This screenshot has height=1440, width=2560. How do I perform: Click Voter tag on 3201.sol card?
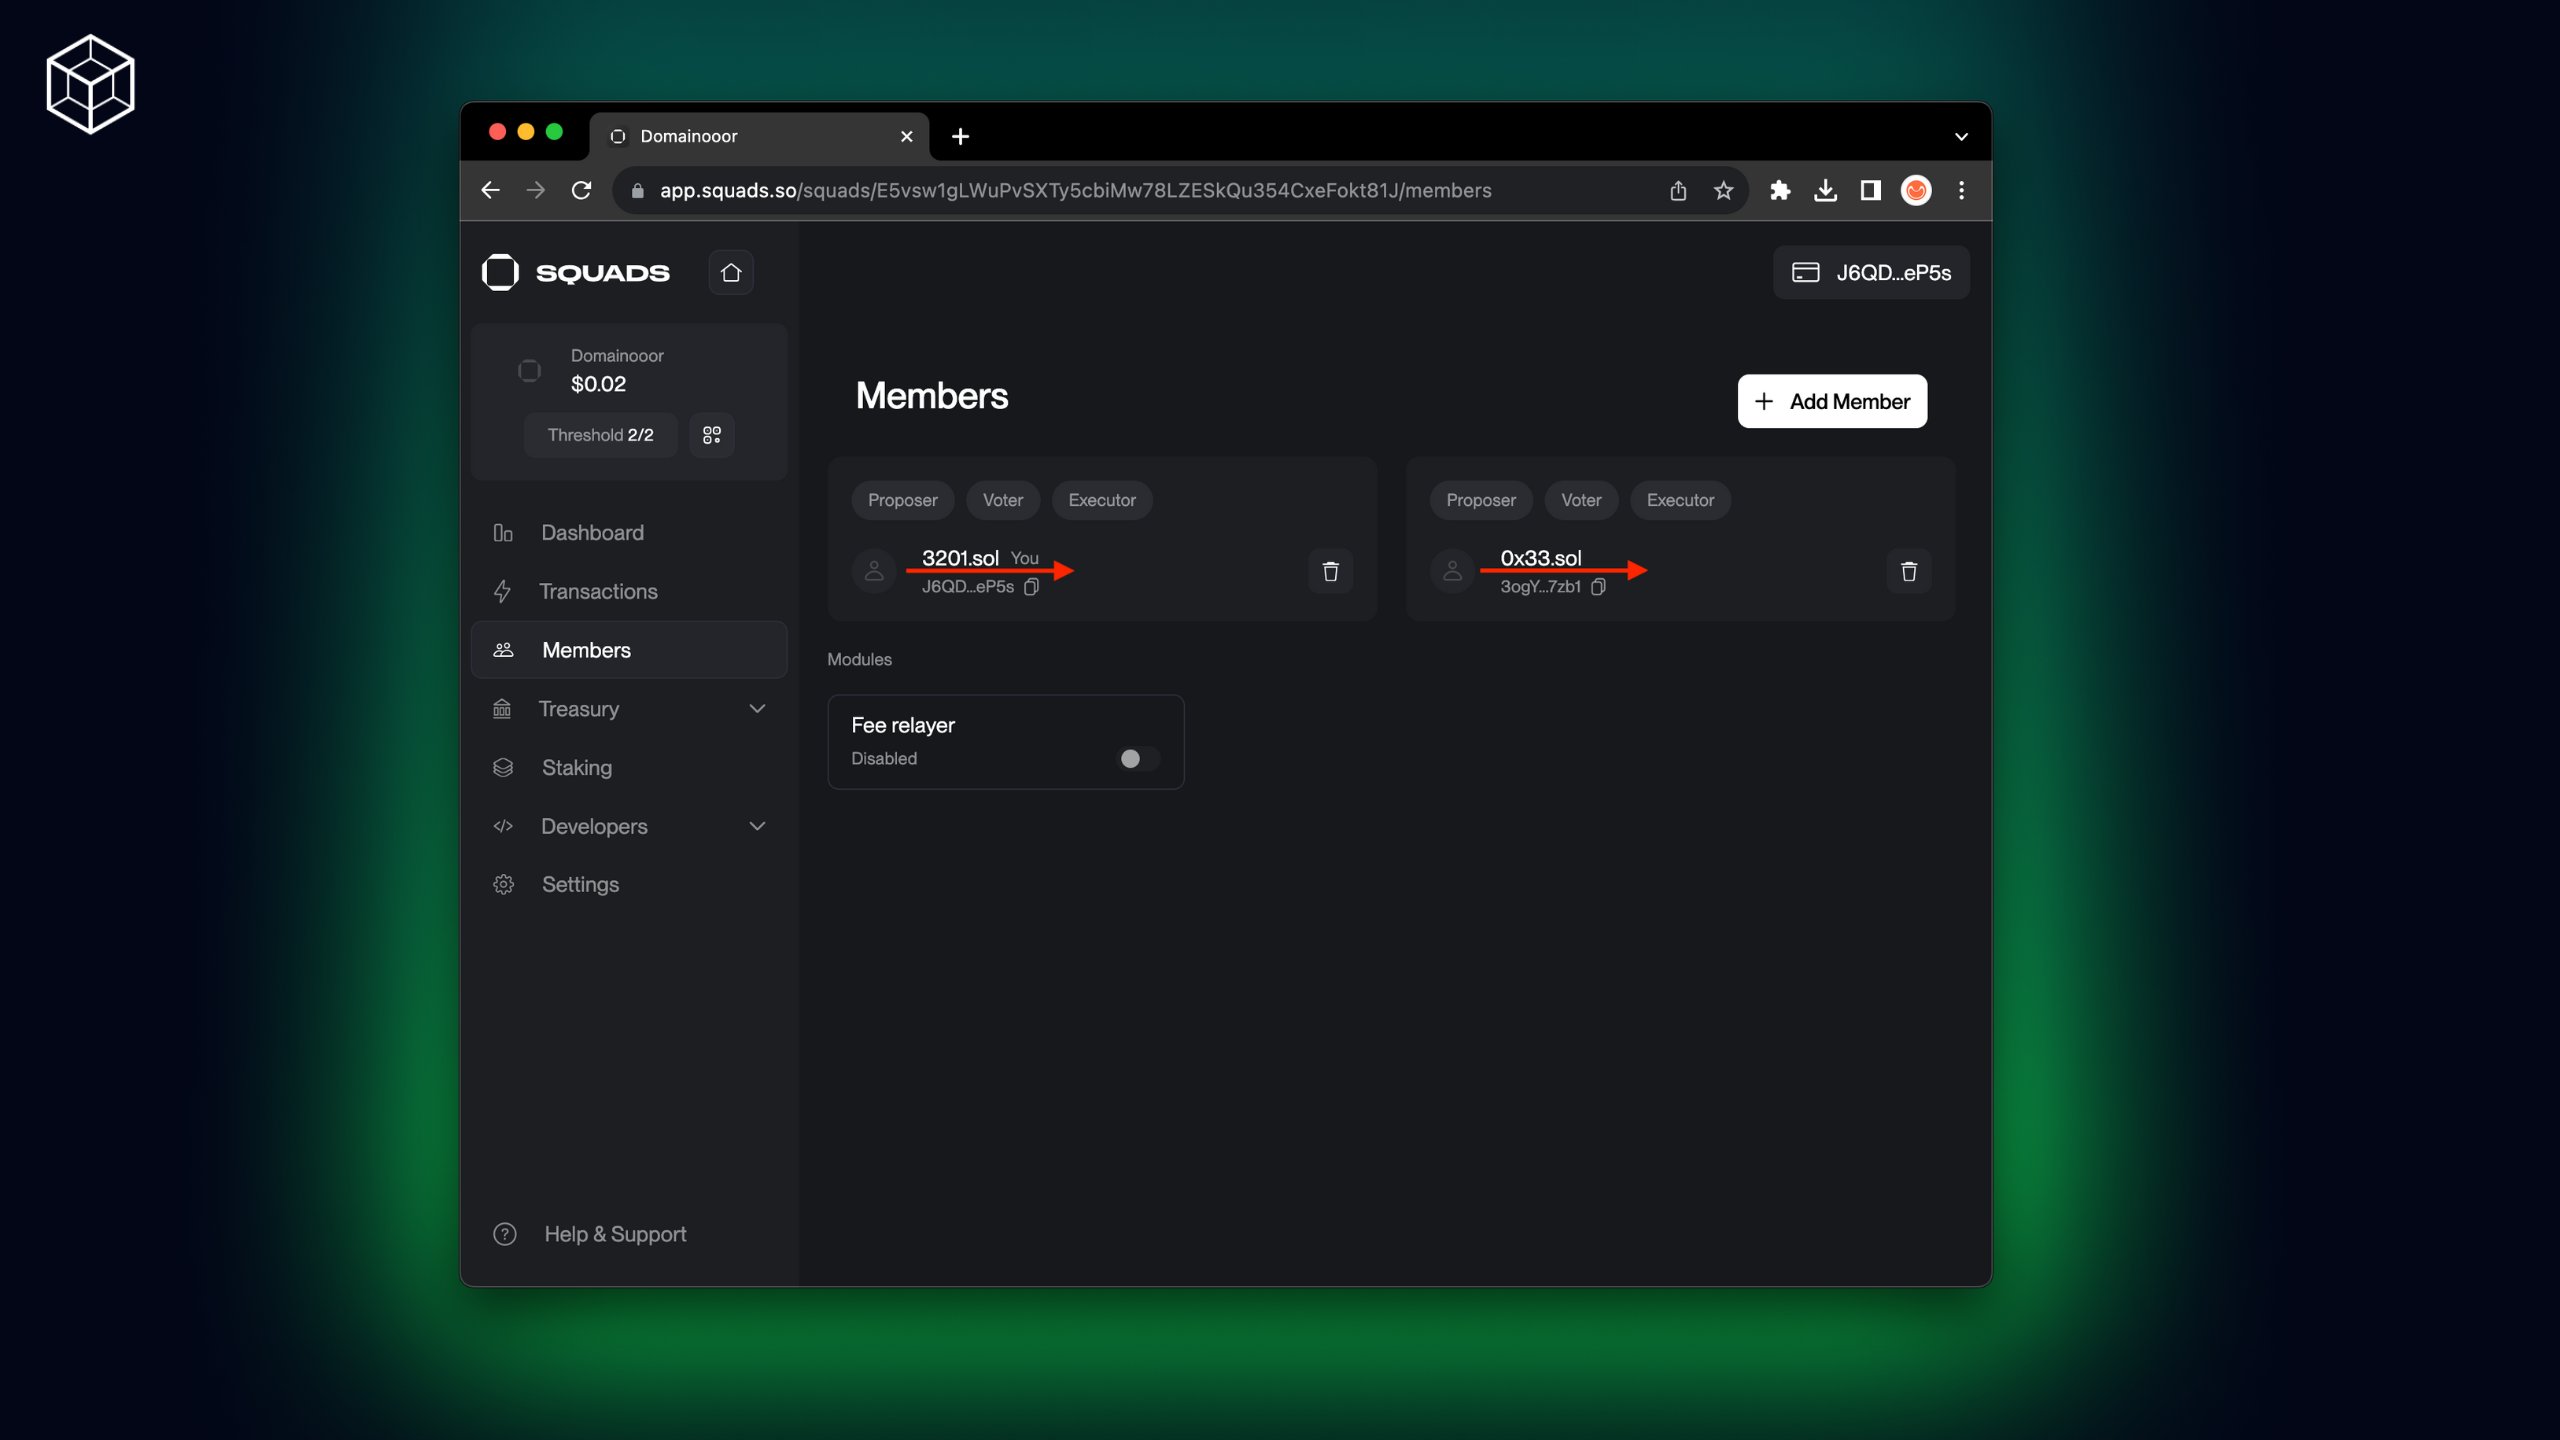(1002, 500)
